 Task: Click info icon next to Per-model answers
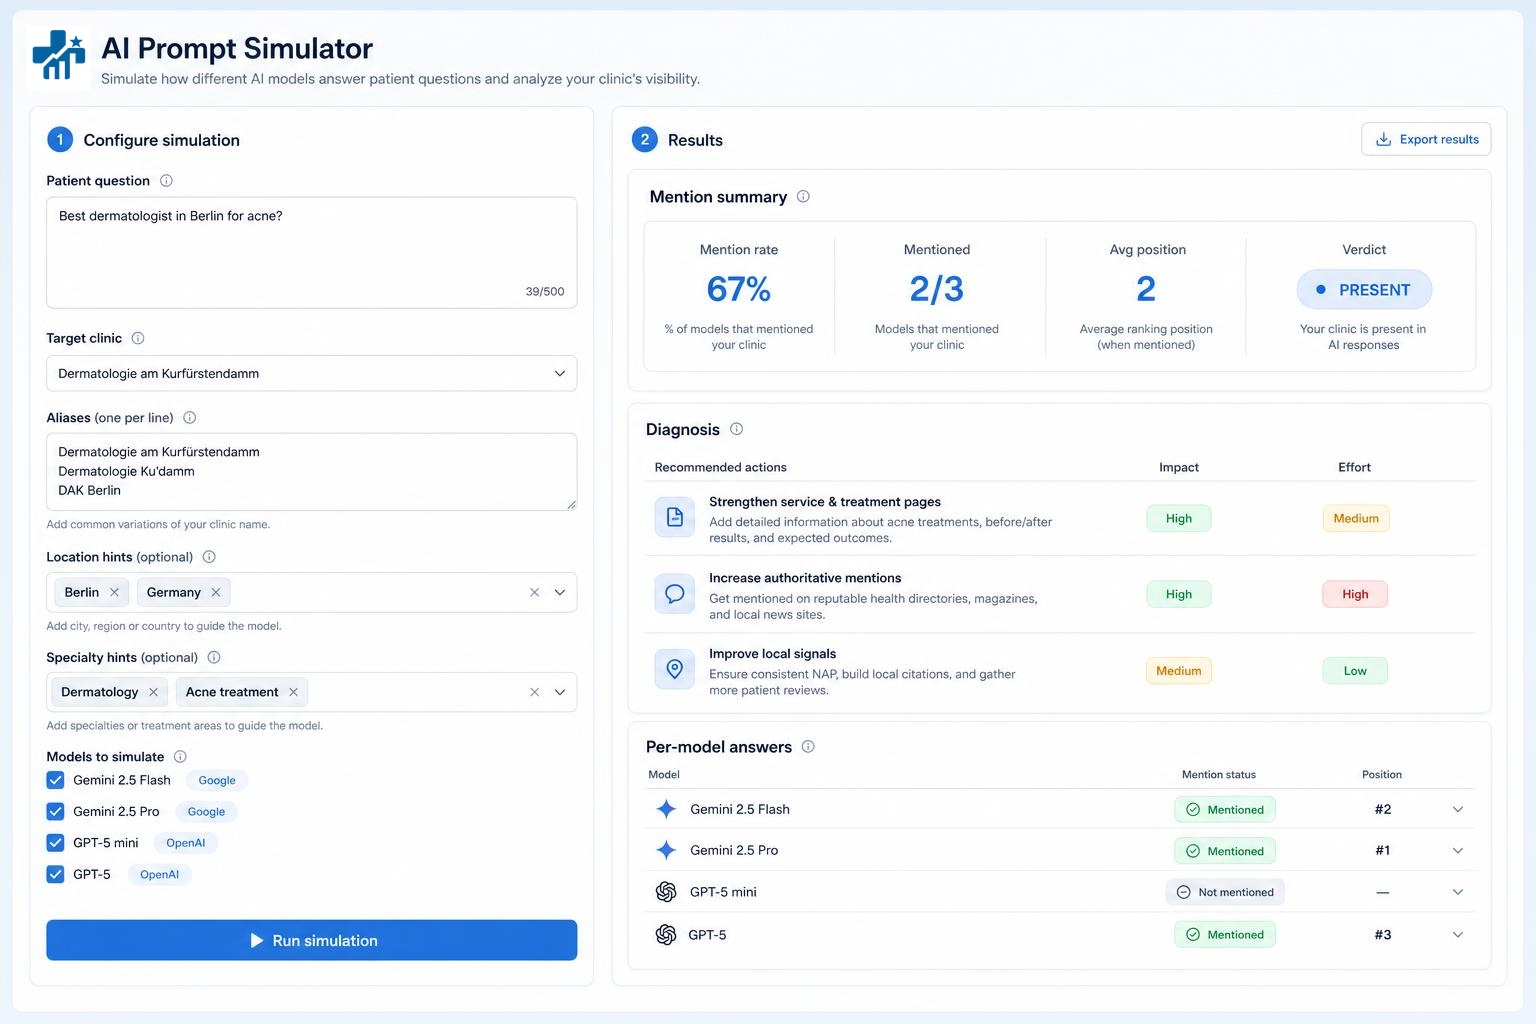point(808,747)
